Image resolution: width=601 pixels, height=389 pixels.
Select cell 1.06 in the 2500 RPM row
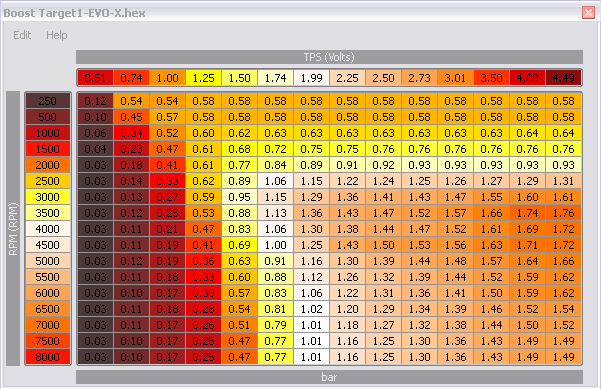(x=276, y=181)
